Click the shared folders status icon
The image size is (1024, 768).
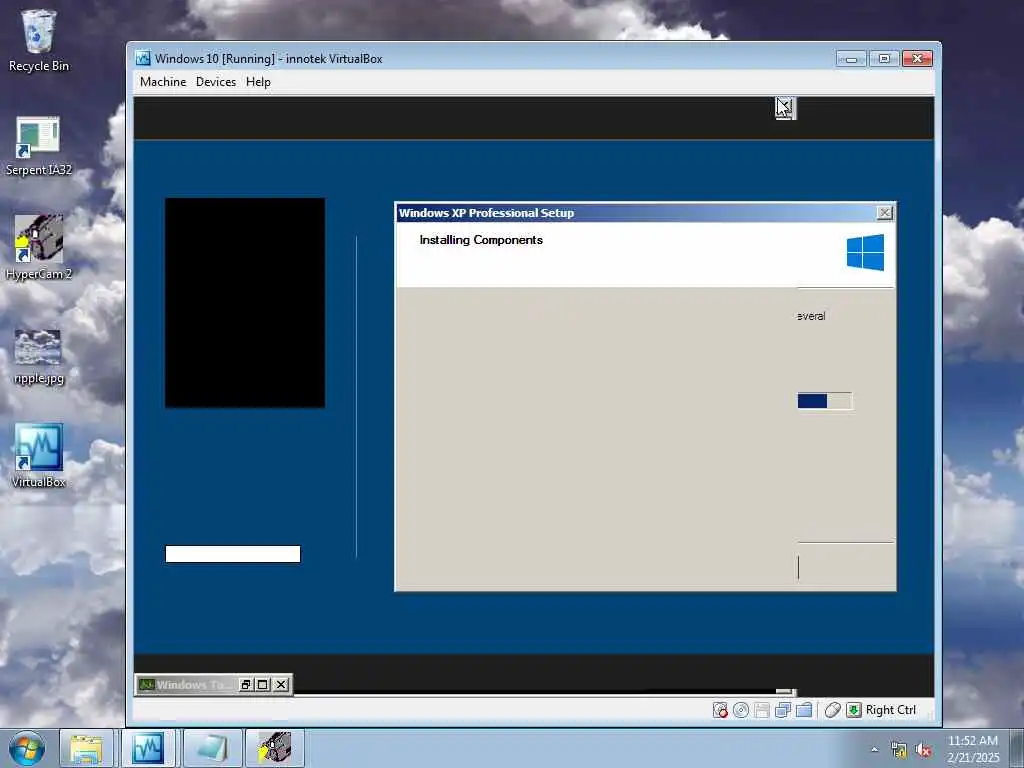pyautogui.click(x=804, y=710)
